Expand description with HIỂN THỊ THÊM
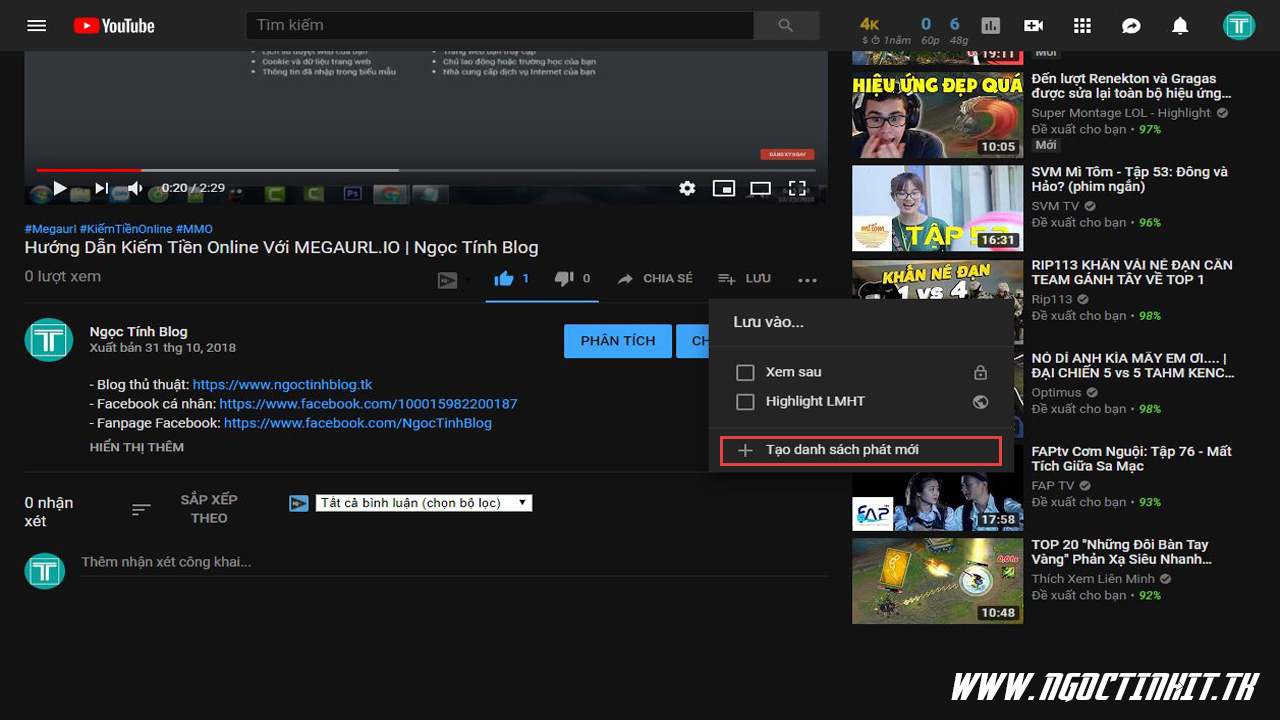Viewport: 1280px width, 720px height. pos(137,447)
